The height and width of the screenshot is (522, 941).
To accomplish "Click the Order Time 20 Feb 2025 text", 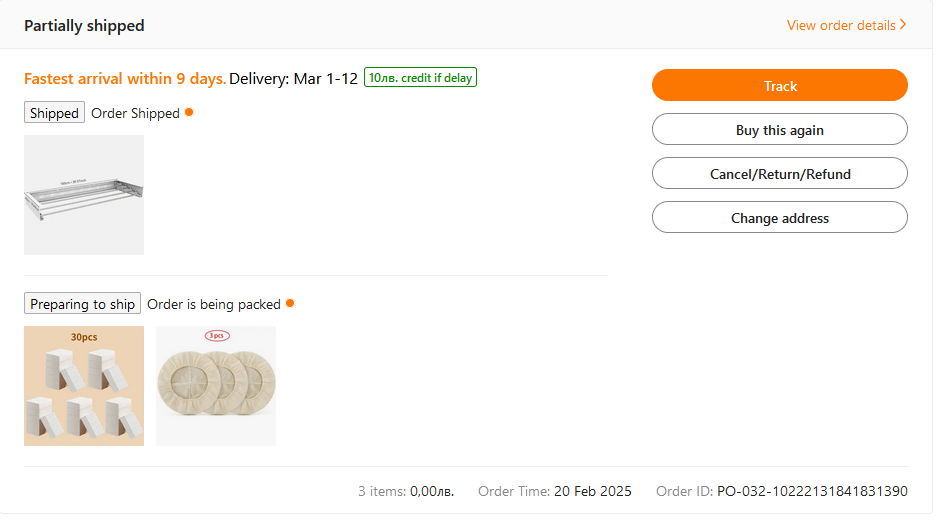I will tap(554, 491).
